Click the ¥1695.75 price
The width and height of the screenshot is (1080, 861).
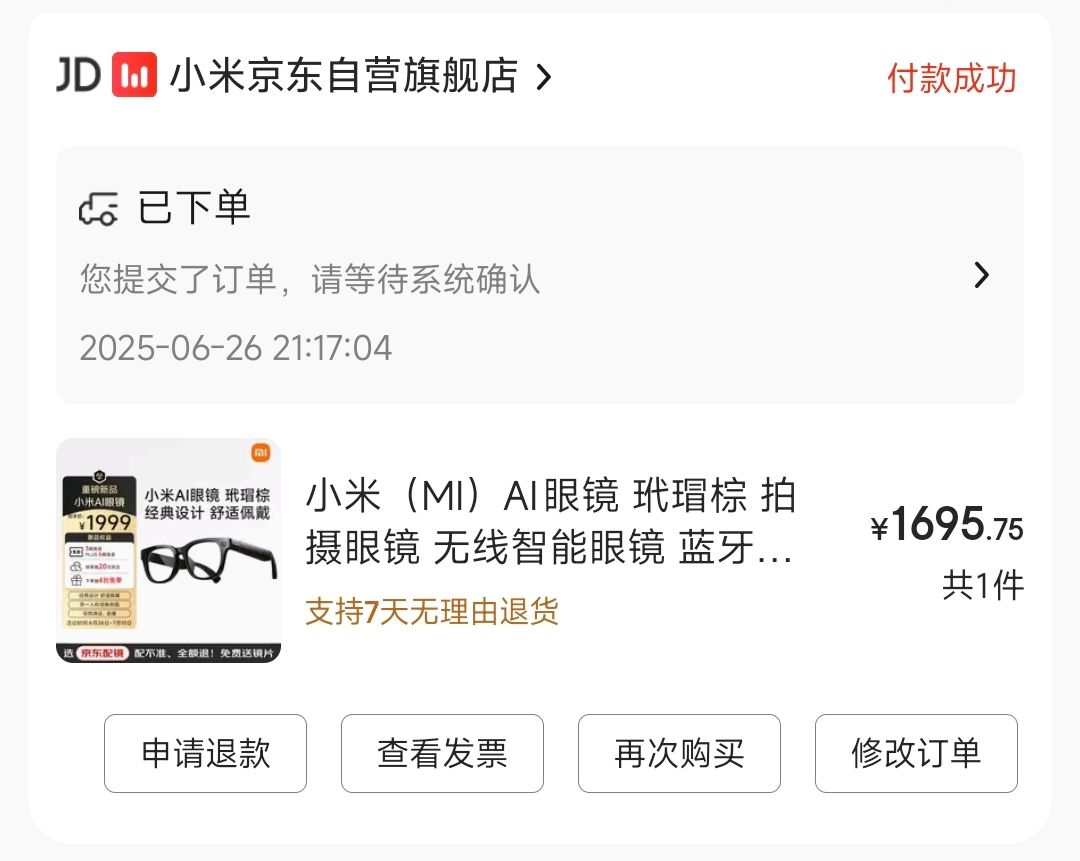947,524
